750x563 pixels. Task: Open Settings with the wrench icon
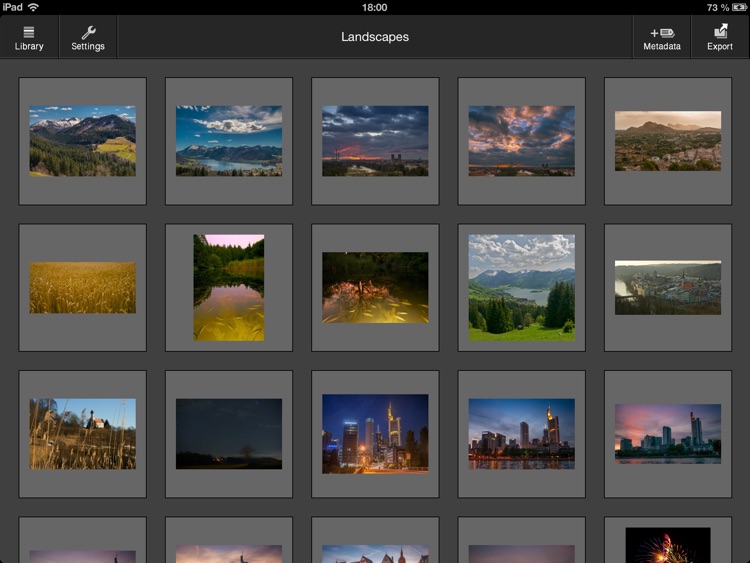(88, 38)
